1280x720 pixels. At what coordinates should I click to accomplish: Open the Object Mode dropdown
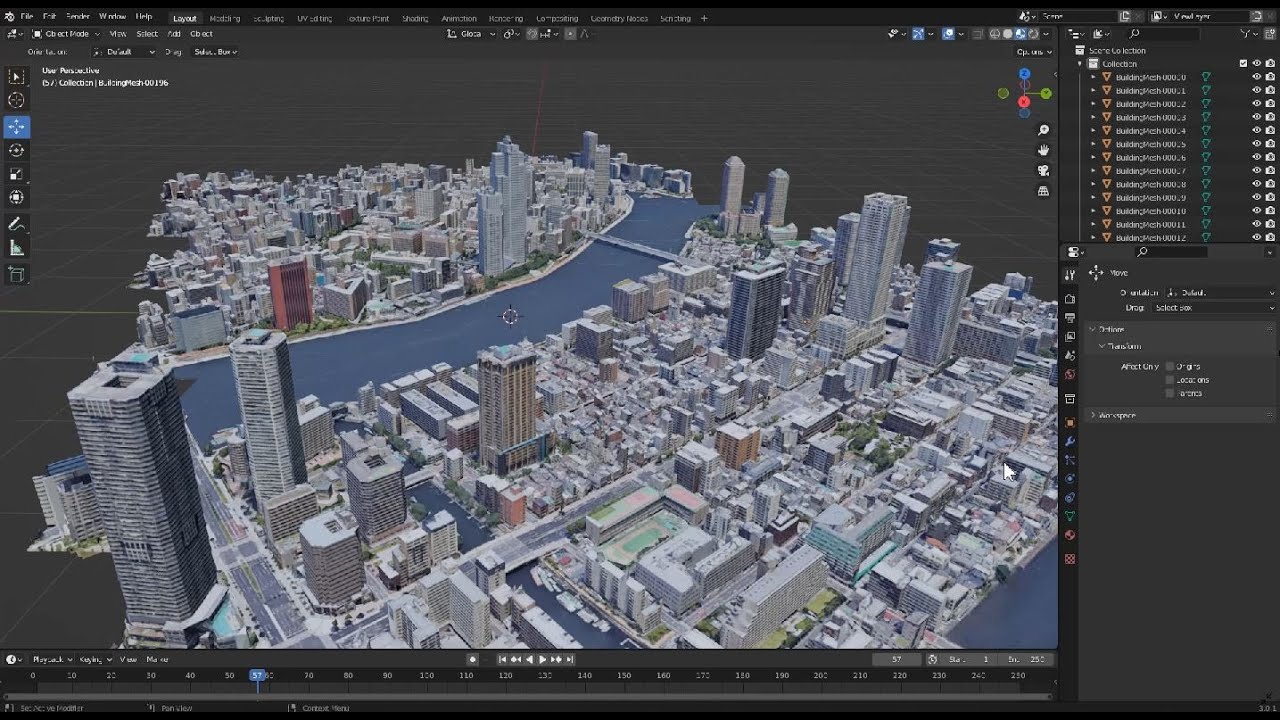pos(66,34)
